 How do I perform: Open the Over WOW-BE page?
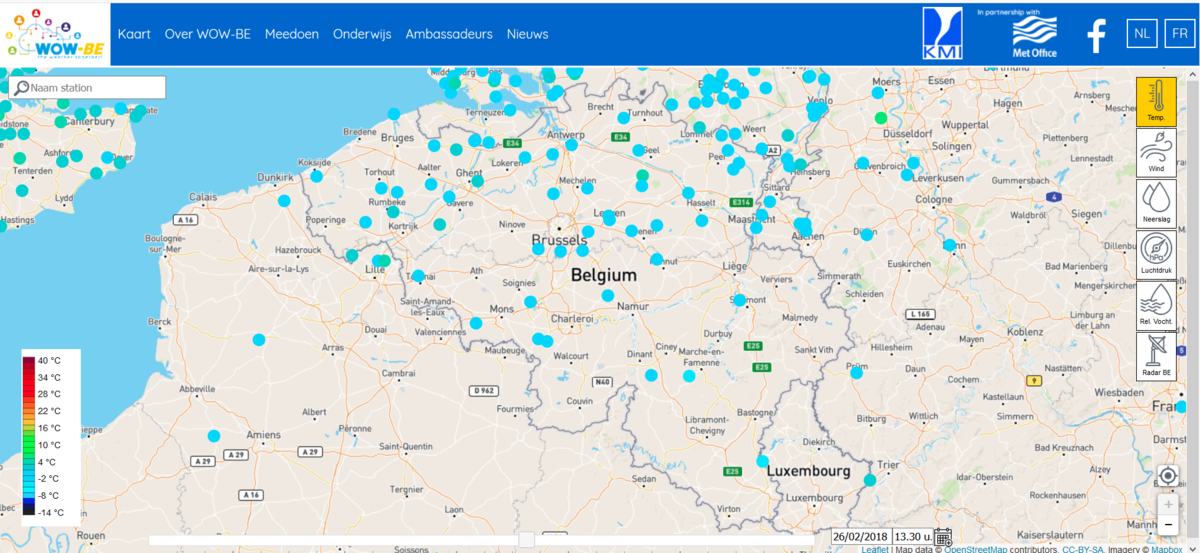pos(208,34)
